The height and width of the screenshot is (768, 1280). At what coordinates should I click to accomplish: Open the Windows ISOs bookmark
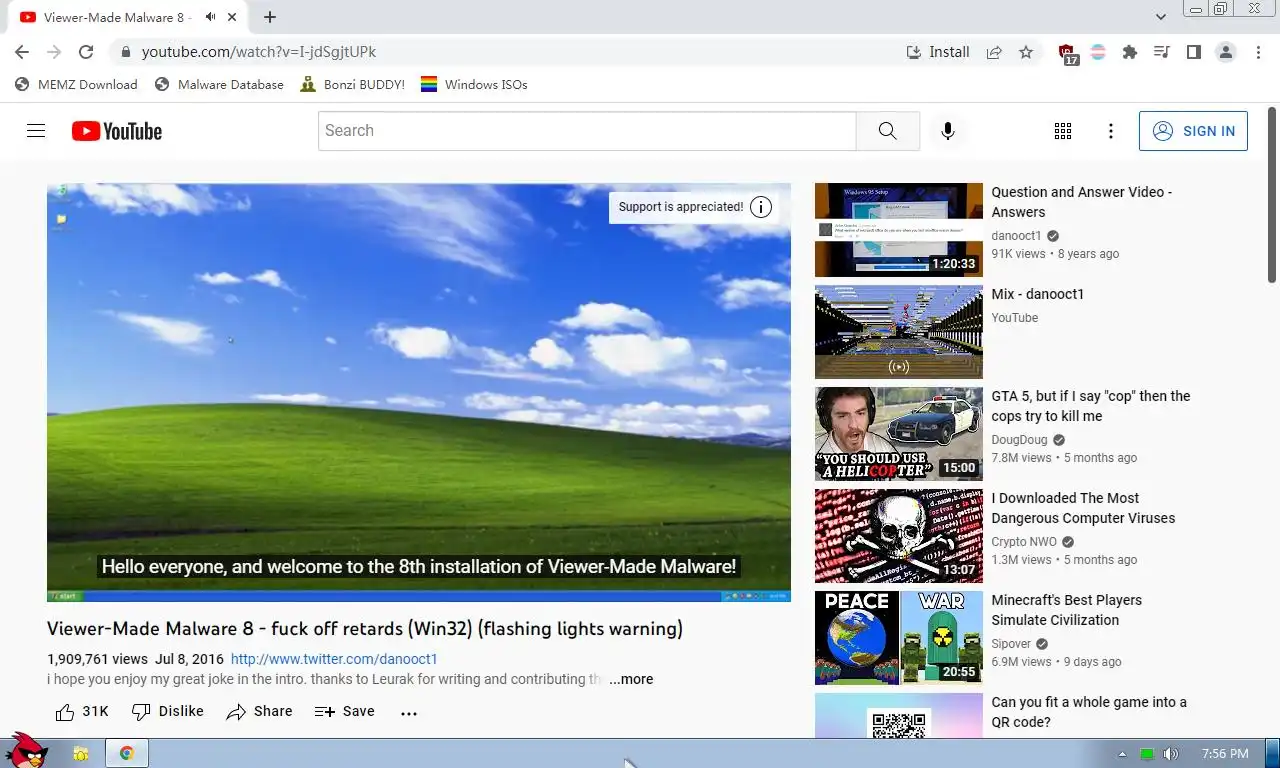[x=474, y=84]
